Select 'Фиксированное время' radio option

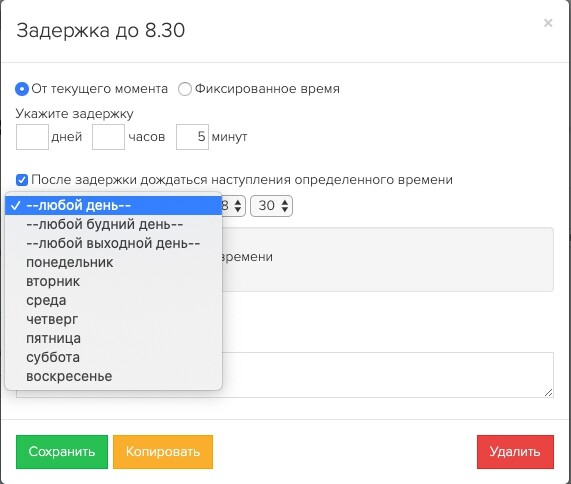pyautogui.click(x=185, y=89)
